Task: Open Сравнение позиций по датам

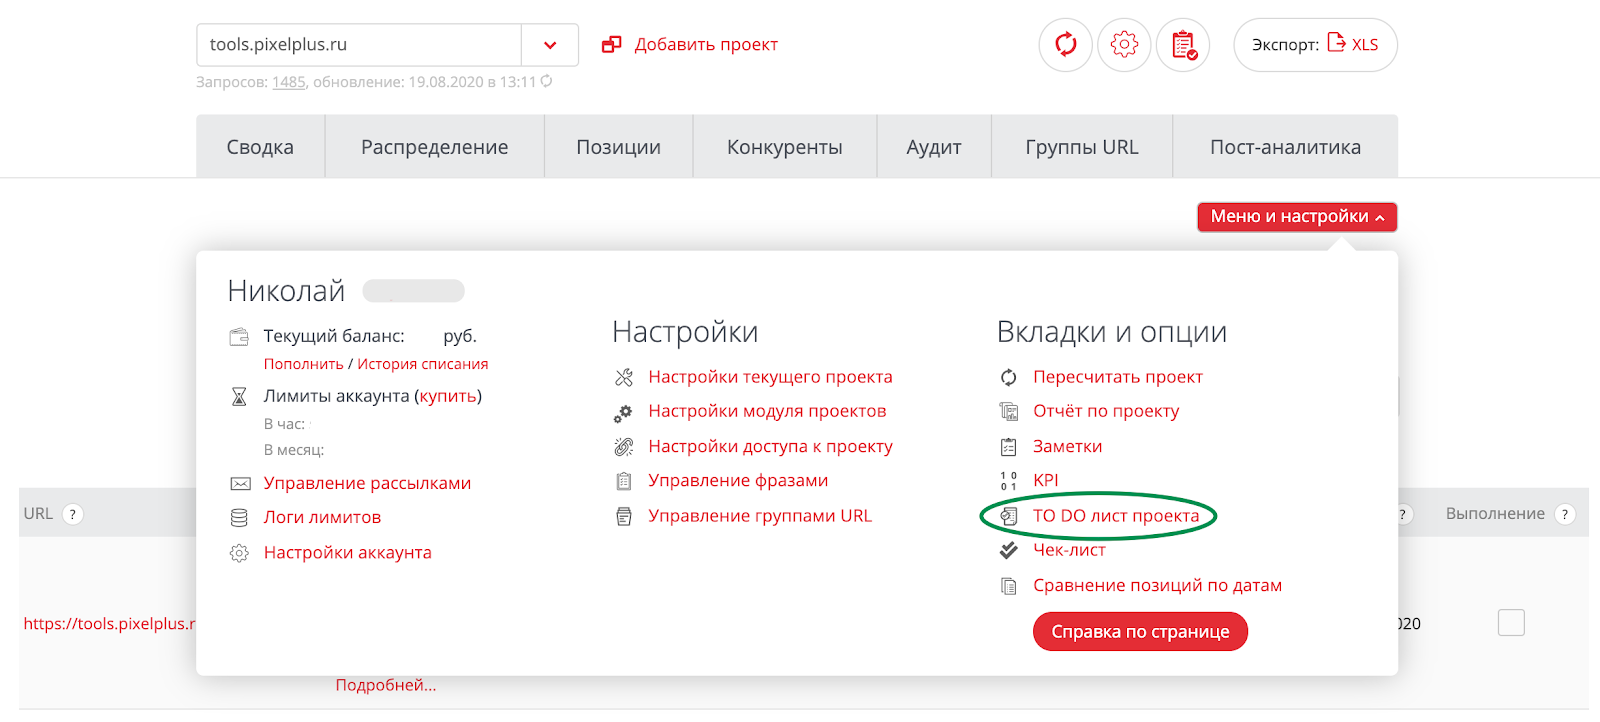Action: point(1157,585)
